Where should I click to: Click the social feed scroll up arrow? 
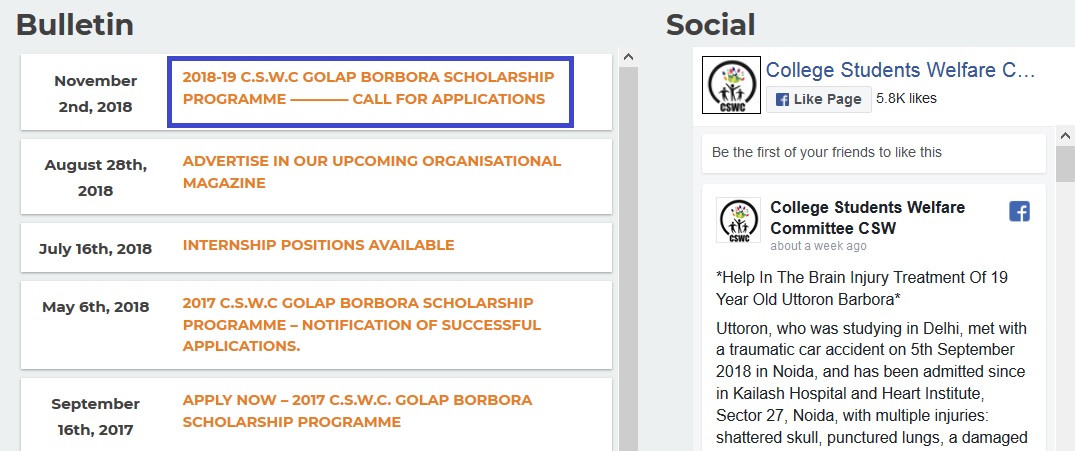pos(1065,136)
